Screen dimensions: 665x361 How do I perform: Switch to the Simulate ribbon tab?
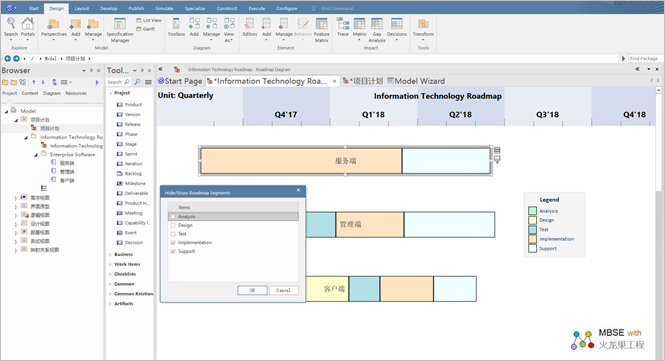coord(164,8)
